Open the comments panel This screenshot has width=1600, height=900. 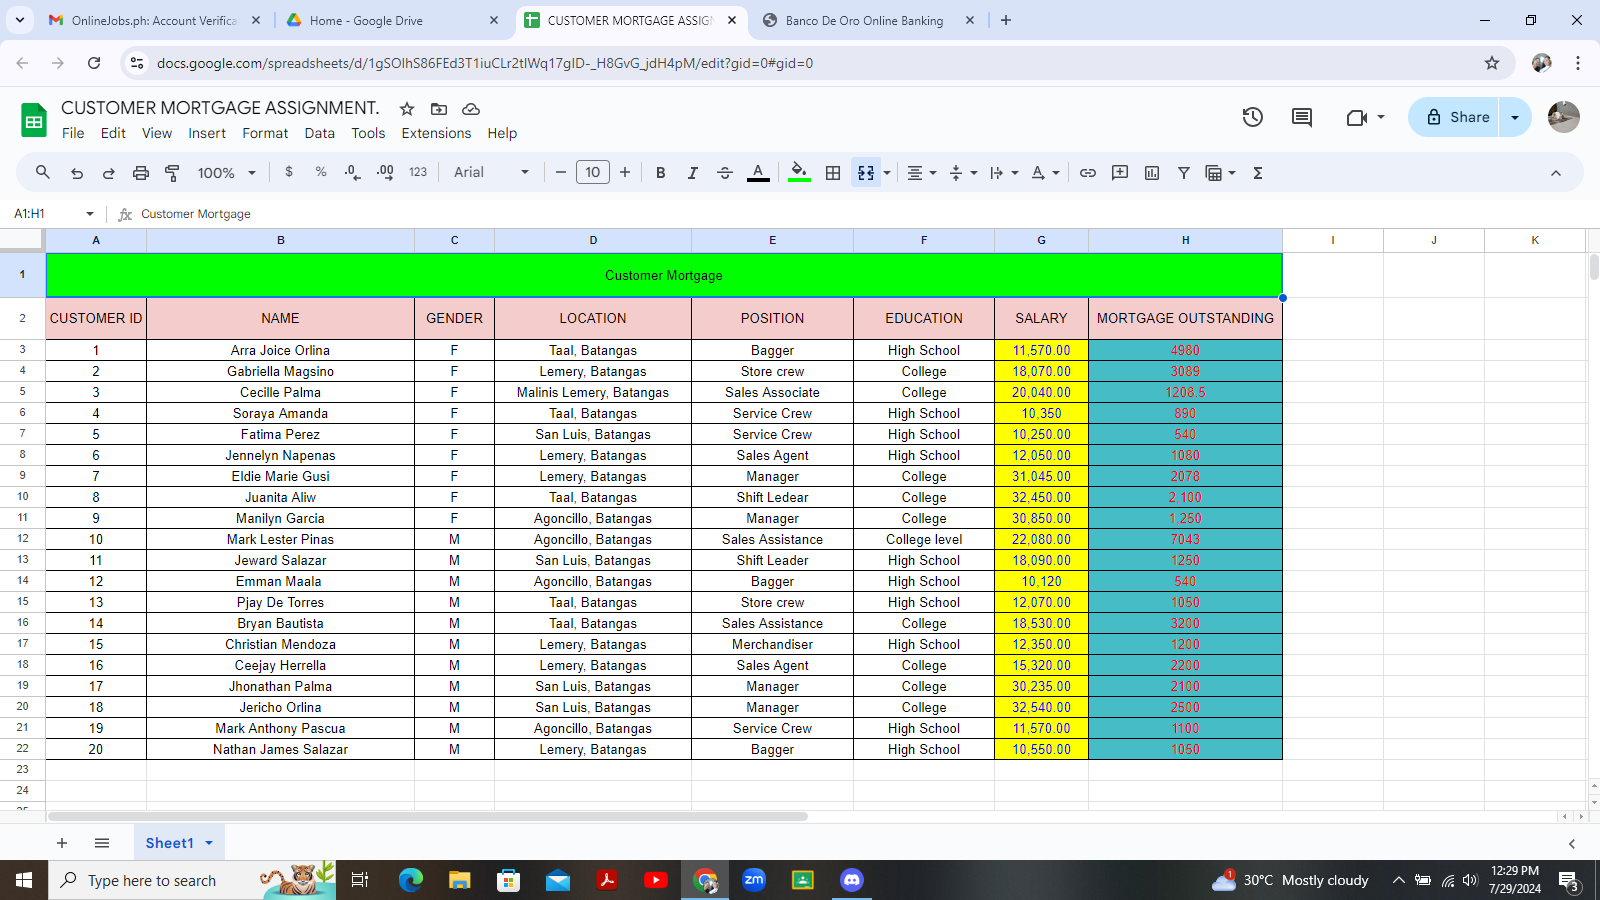(1302, 117)
